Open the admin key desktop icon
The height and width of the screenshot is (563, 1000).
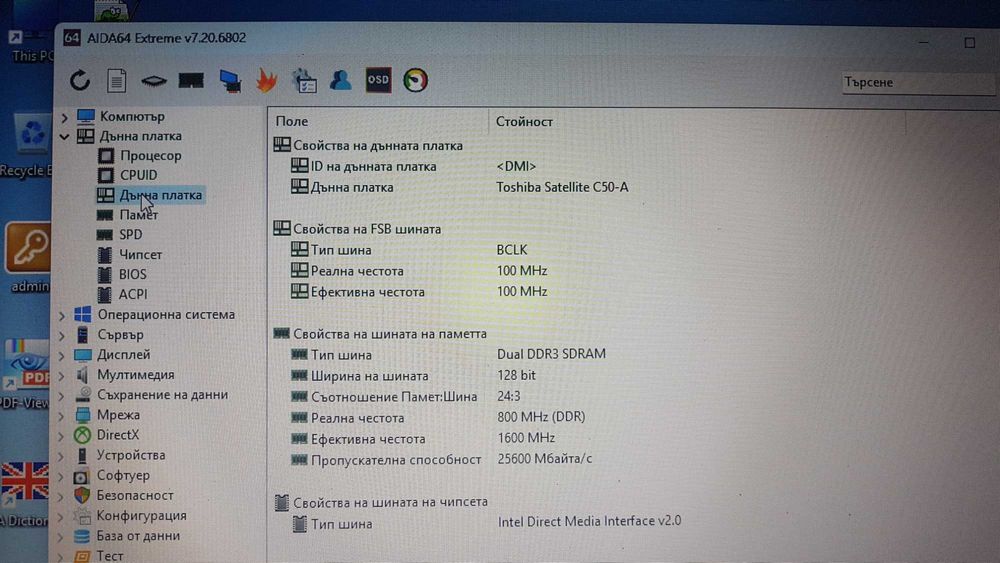[27, 256]
